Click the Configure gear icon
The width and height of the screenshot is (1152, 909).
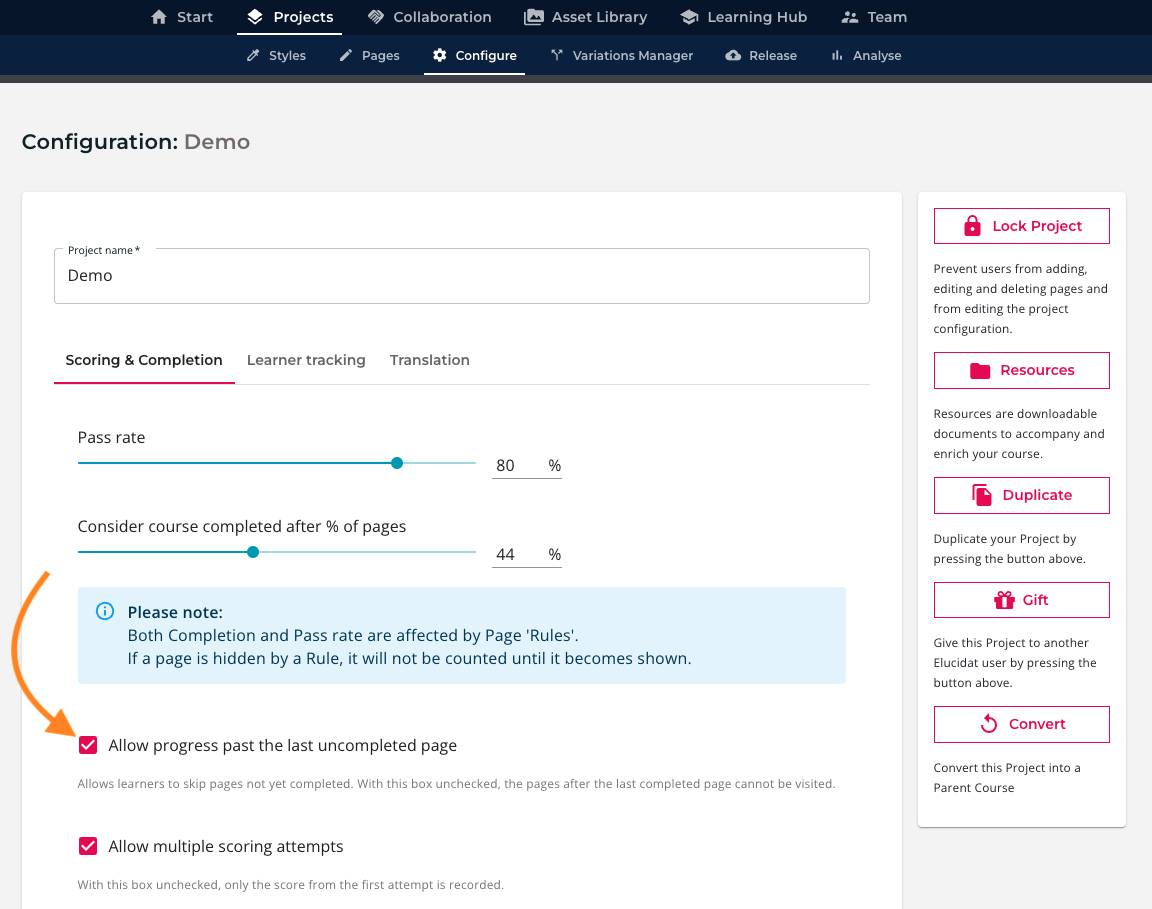point(439,55)
